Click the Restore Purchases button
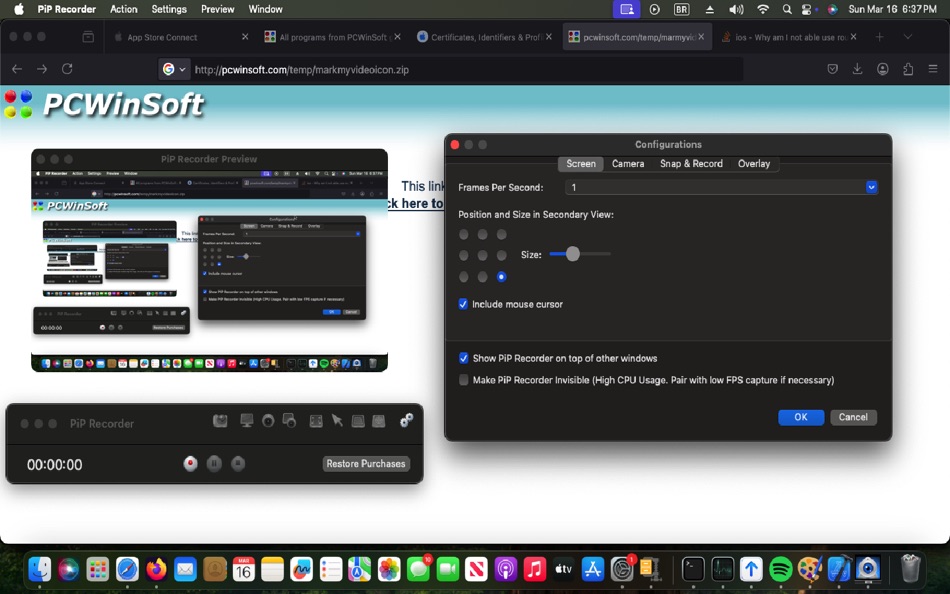This screenshot has height=594, width=950. click(366, 464)
